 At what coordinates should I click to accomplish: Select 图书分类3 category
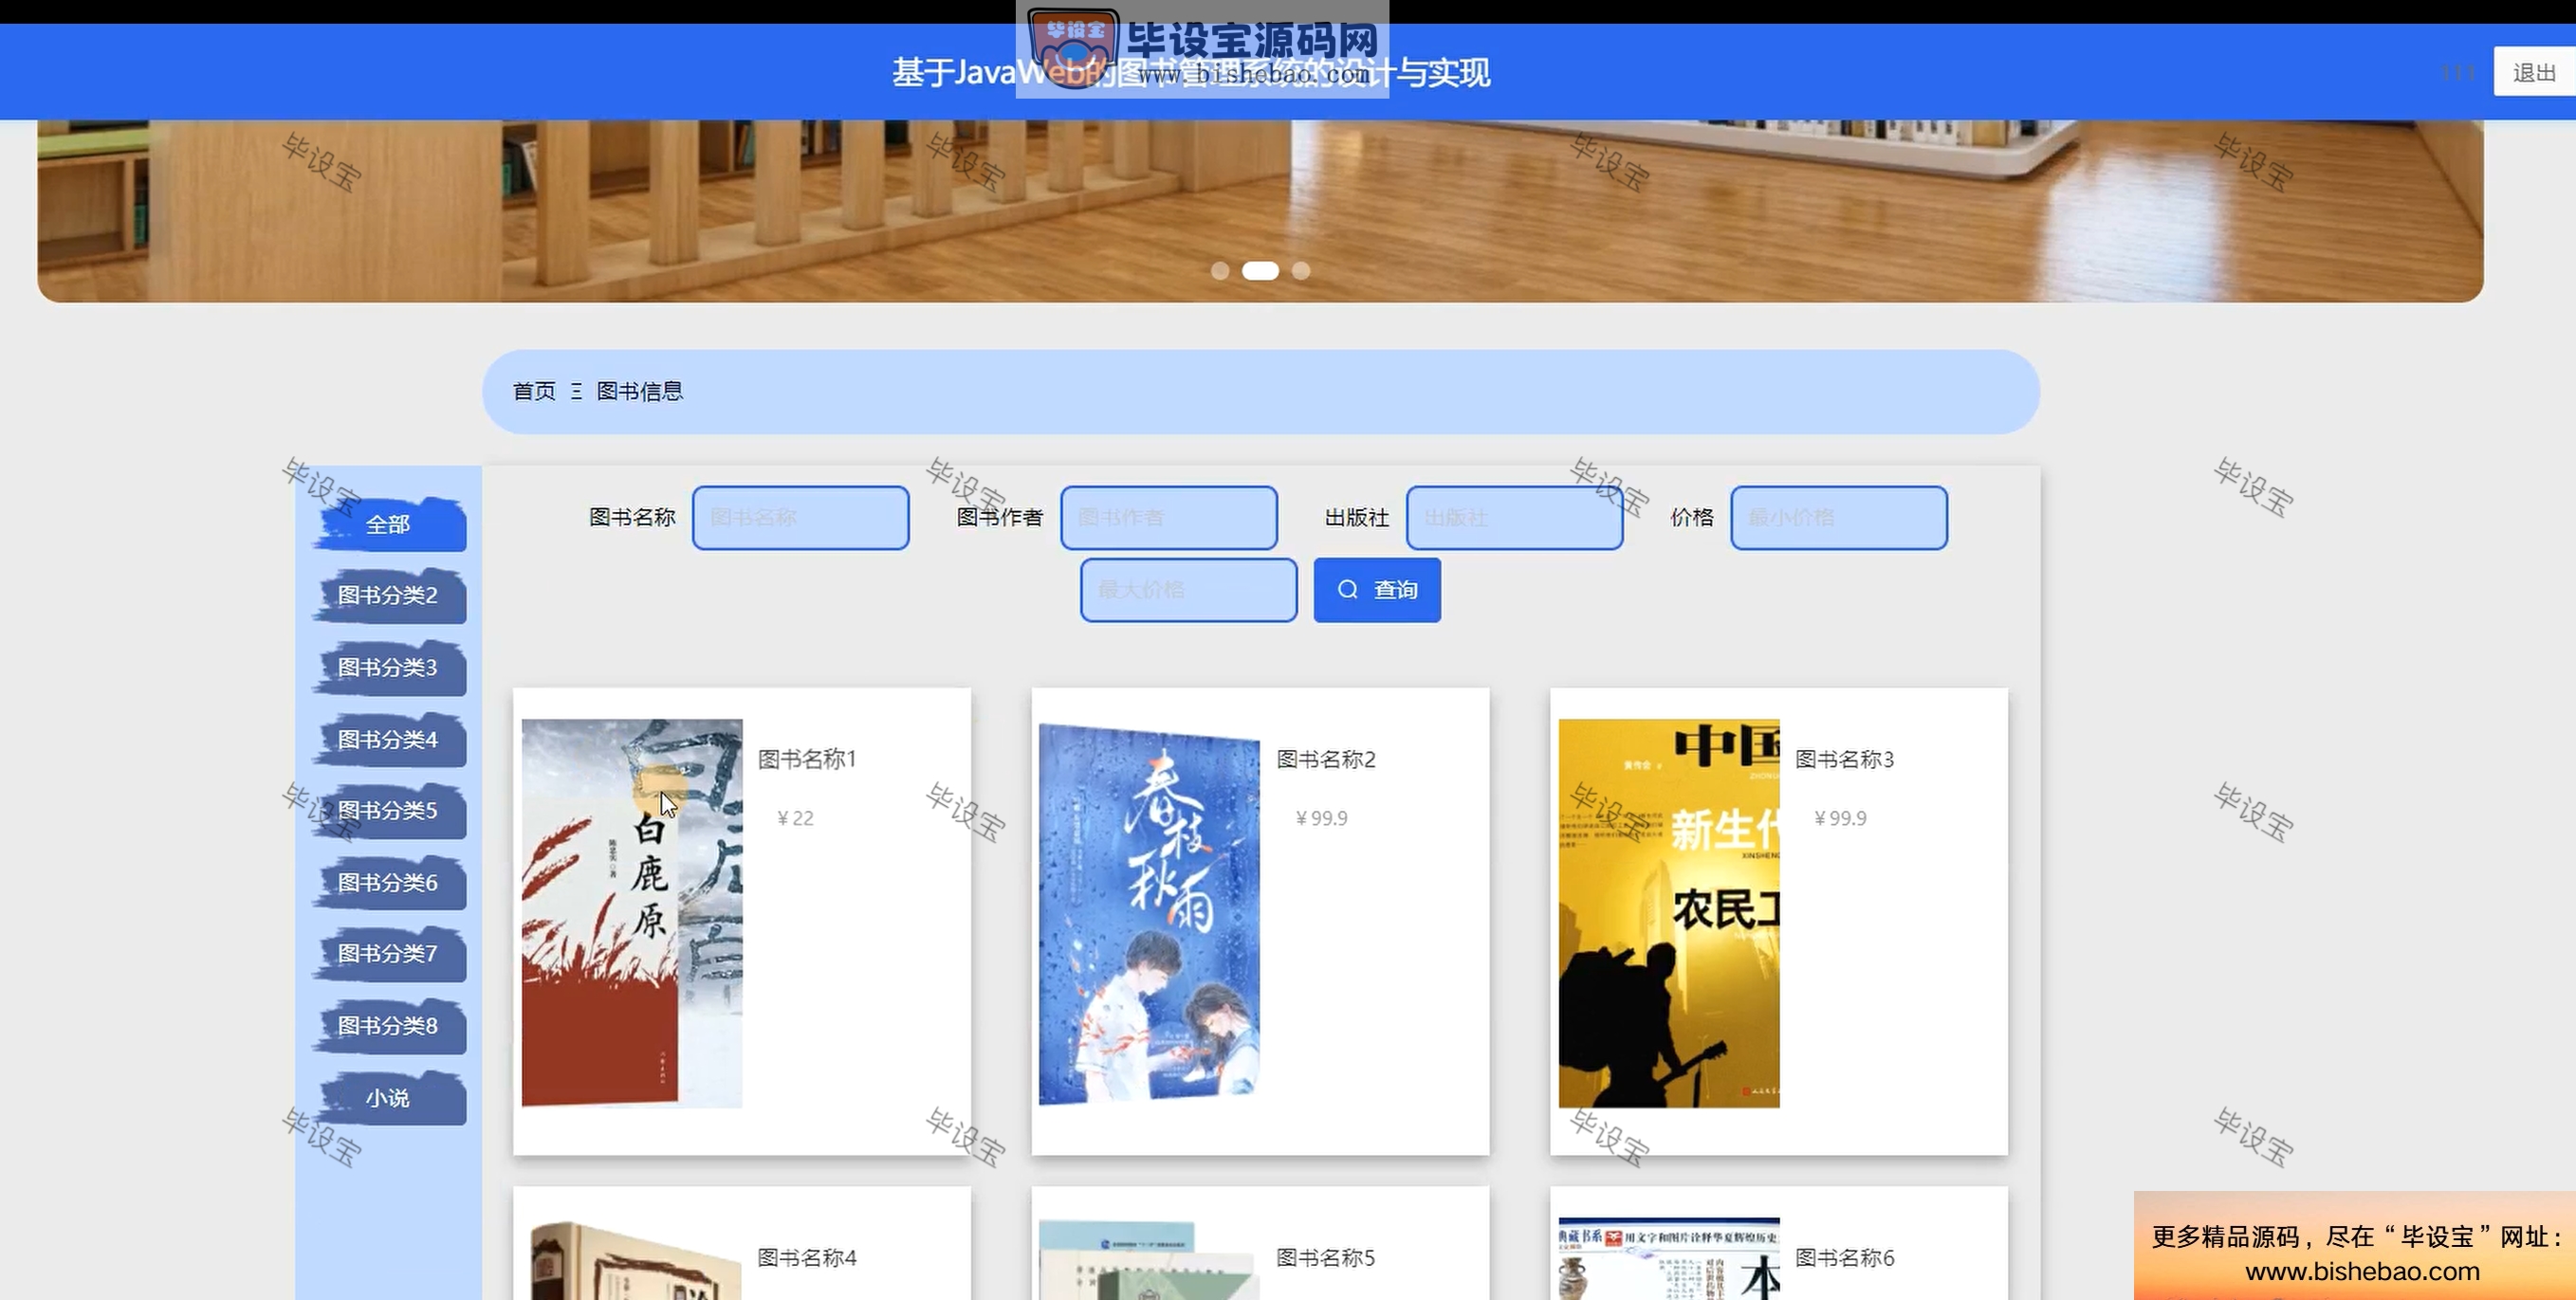click(388, 668)
